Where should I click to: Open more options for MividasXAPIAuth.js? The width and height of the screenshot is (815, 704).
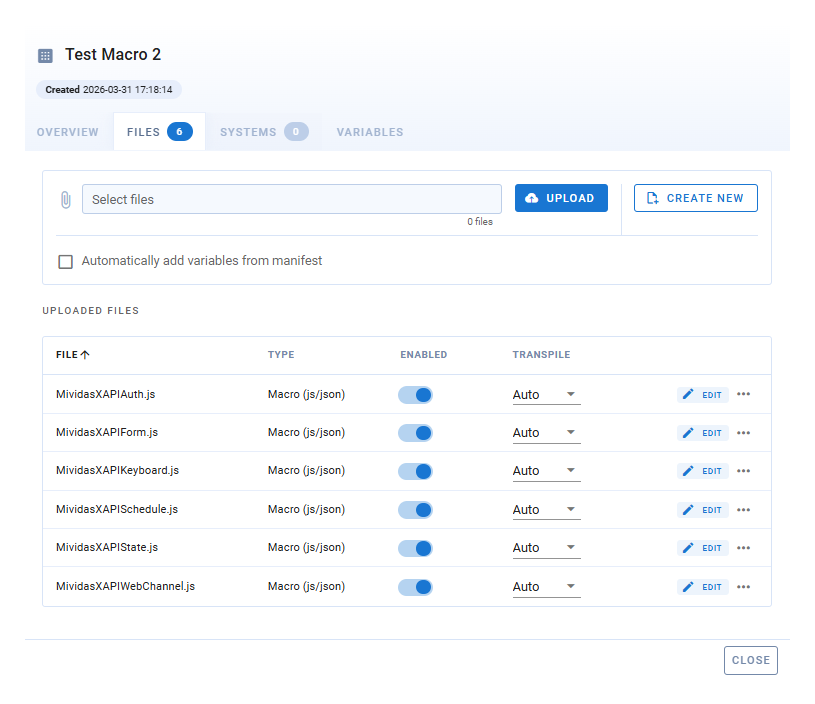(x=743, y=394)
